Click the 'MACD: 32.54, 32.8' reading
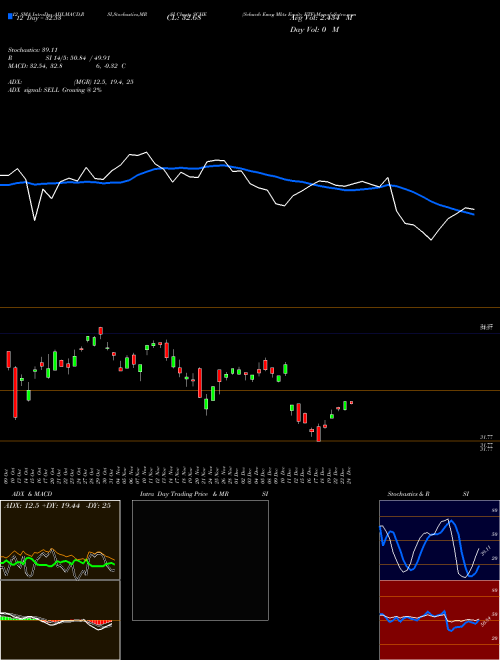The height and width of the screenshot is (660, 500). [x=35, y=66]
